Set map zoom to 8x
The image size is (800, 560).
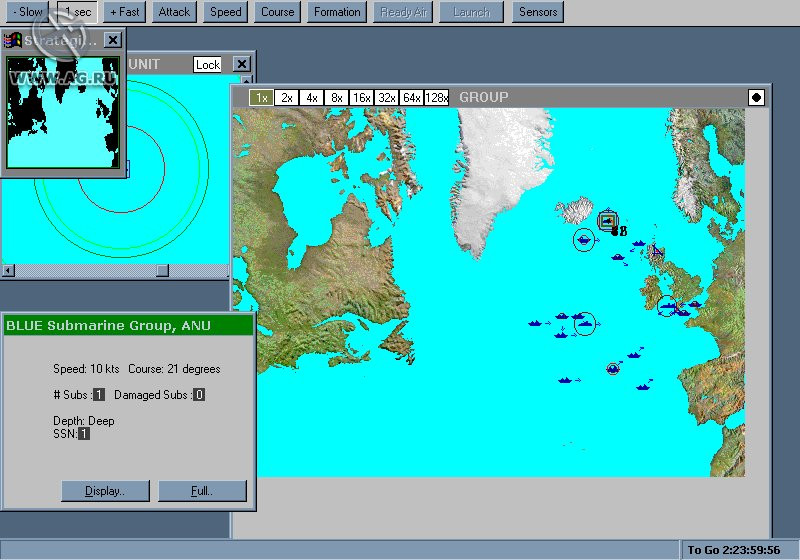pyautogui.click(x=337, y=97)
